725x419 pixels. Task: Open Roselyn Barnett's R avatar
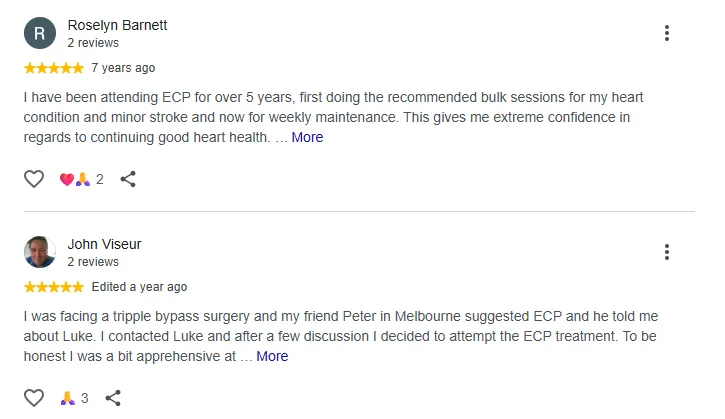point(40,33)
